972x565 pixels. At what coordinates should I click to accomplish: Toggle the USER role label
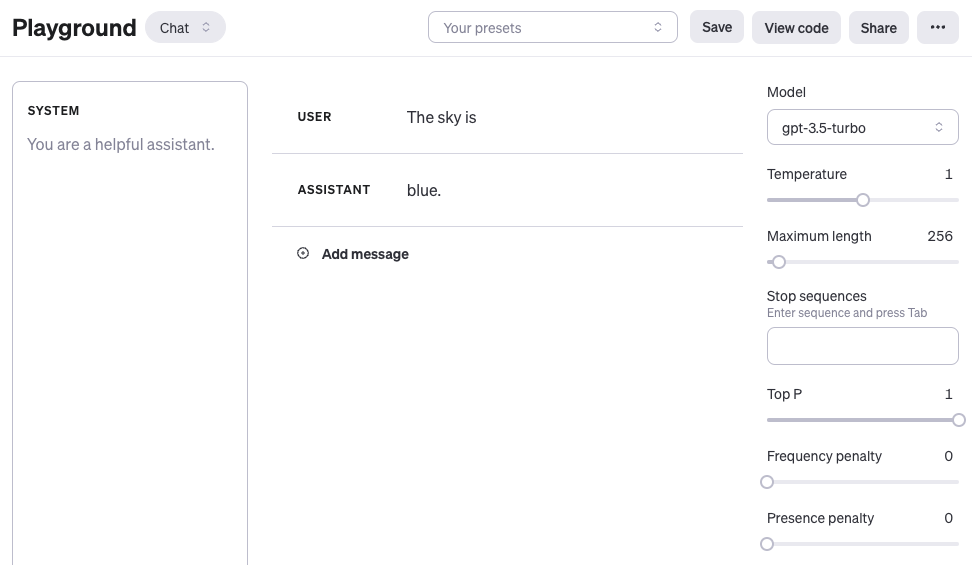pos(314,117)
